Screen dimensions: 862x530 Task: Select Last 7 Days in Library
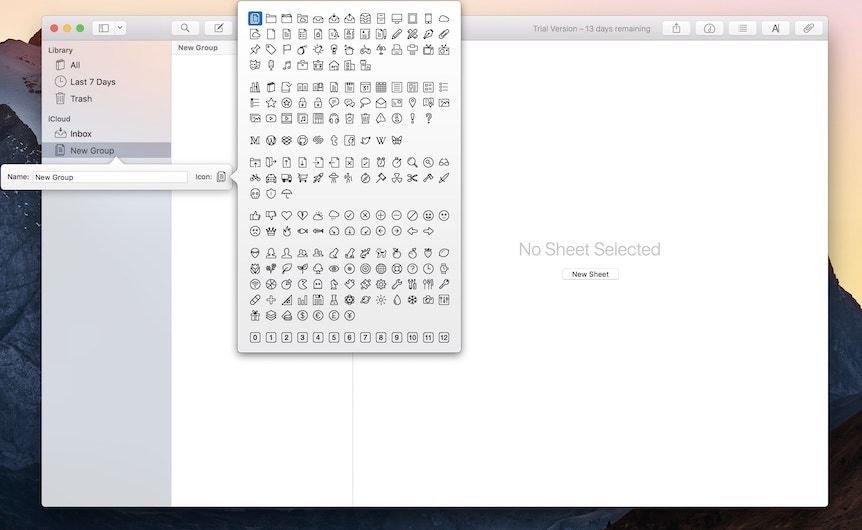coord(92,82)
